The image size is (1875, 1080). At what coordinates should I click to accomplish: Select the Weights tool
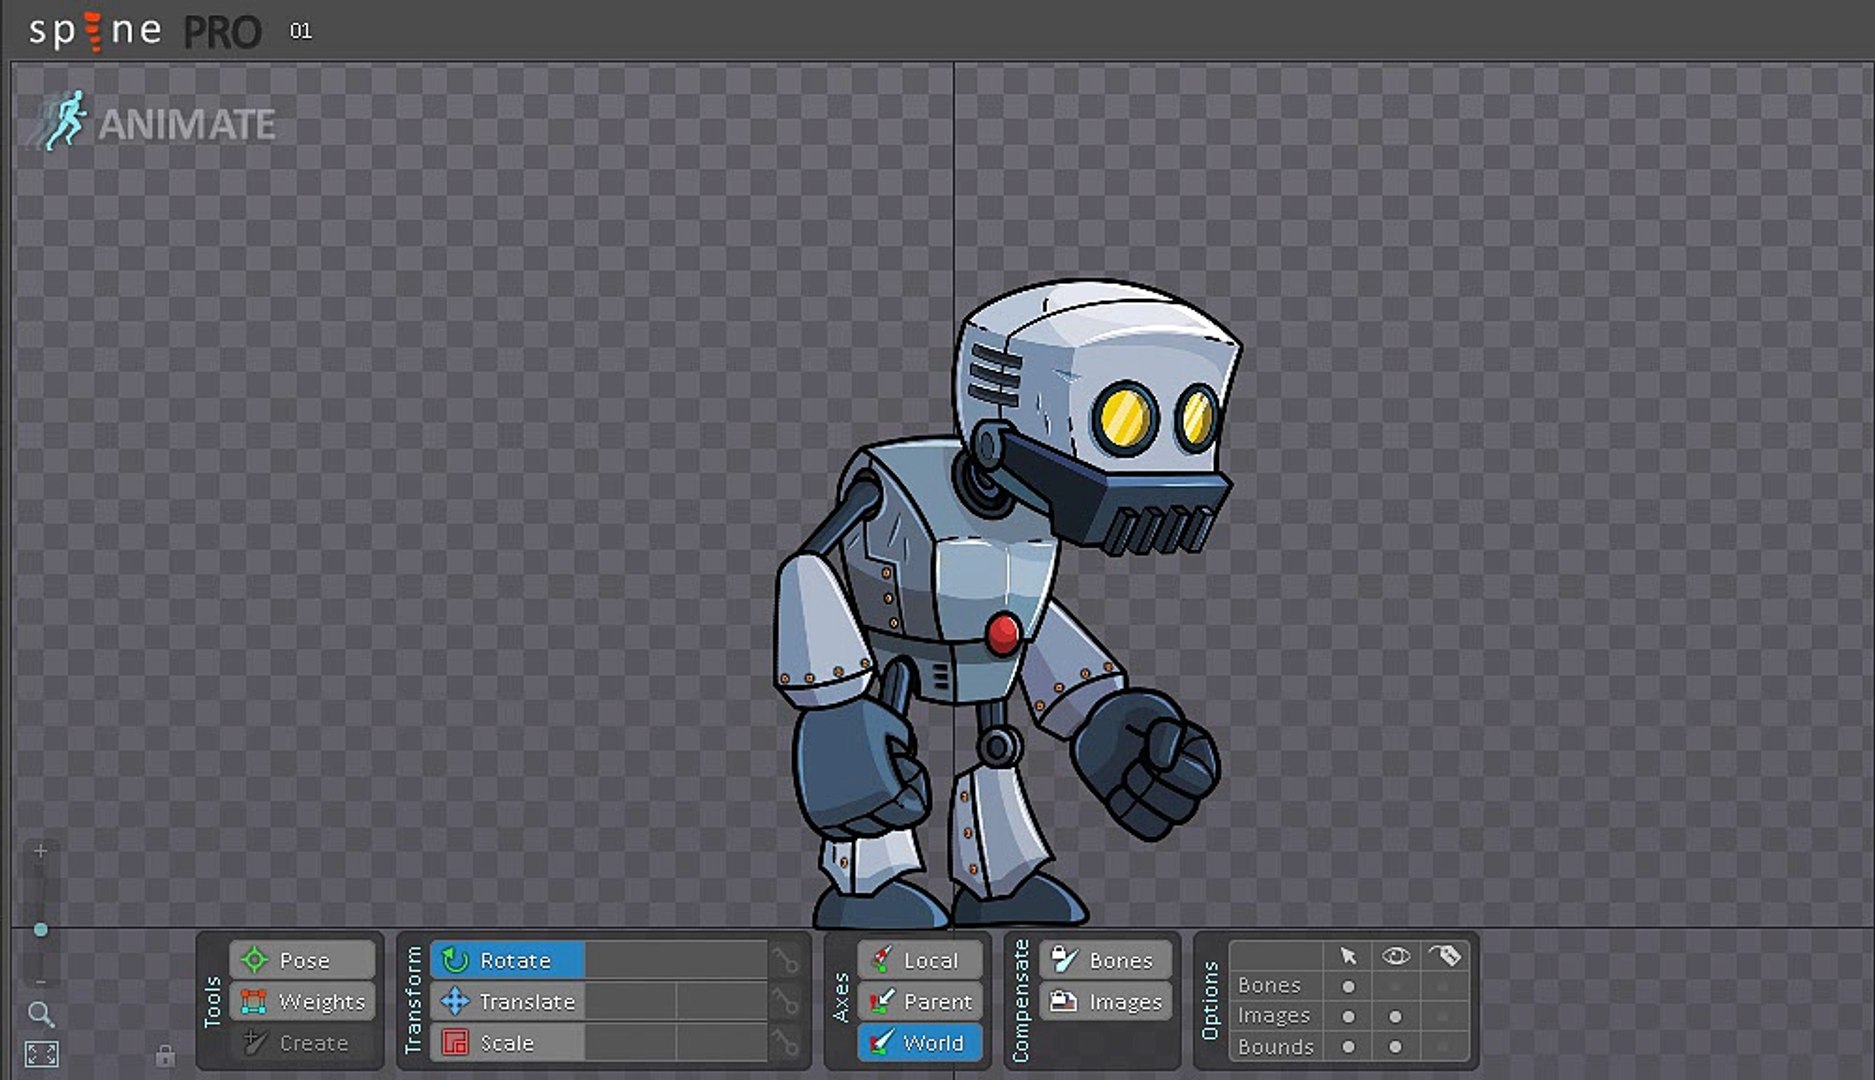[x=302, y=1001]
